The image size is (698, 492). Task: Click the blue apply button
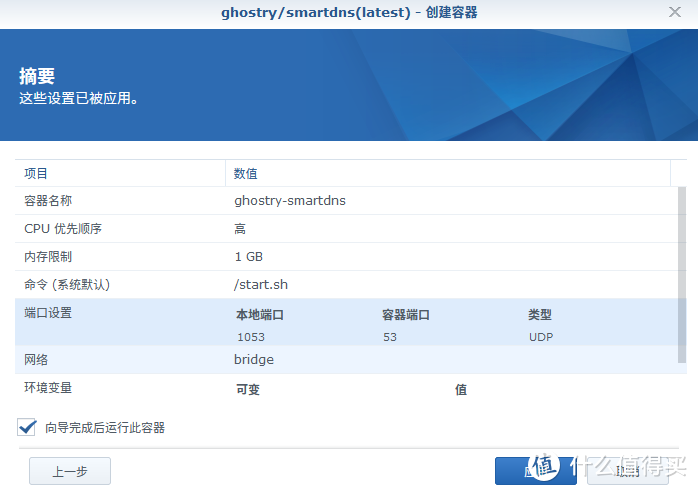[x=536, y=471]
